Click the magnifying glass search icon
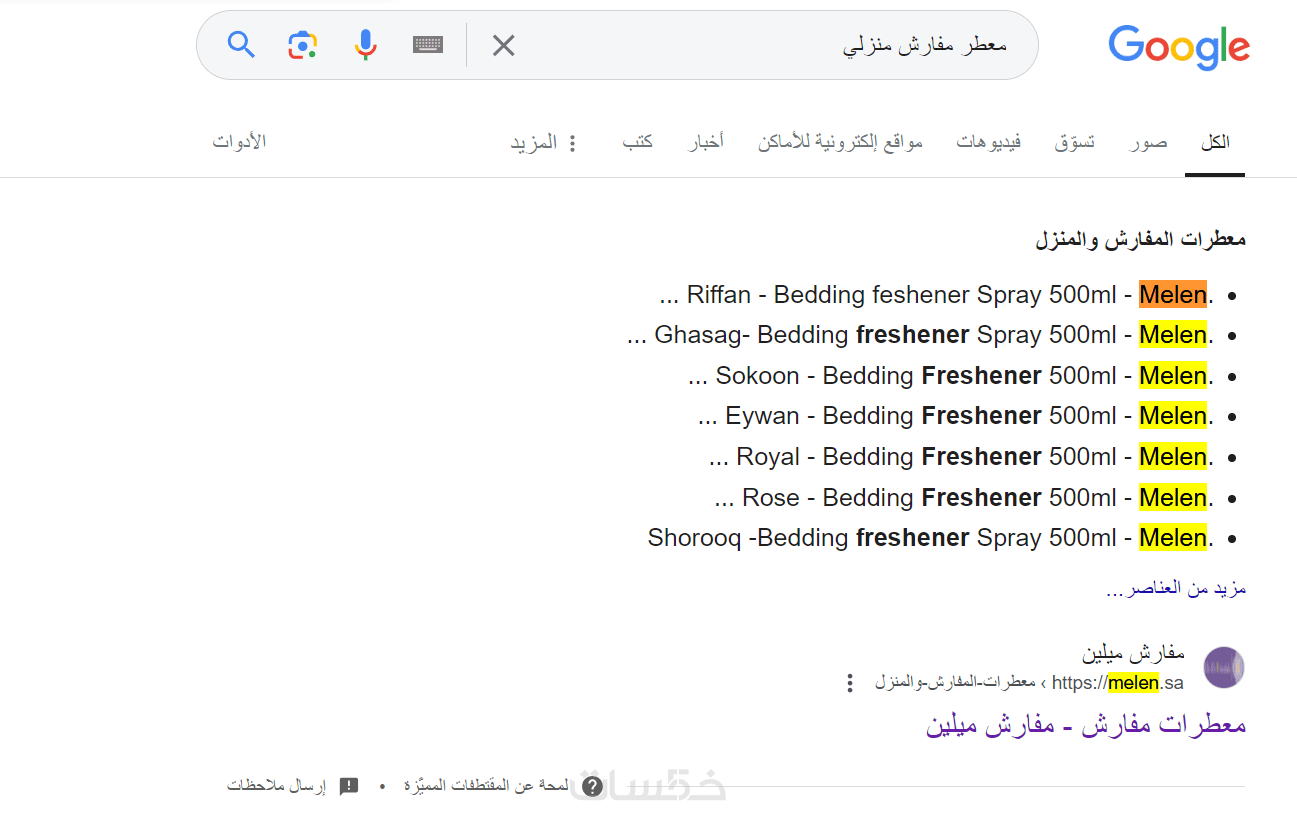The image size is (1297, 817). click(x=241, y=45)
